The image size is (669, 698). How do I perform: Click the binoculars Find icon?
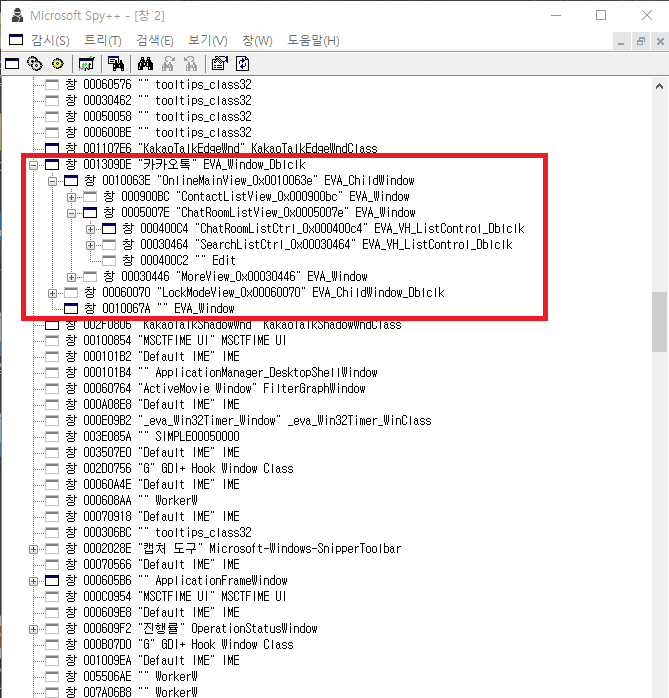tap(145, 64)
